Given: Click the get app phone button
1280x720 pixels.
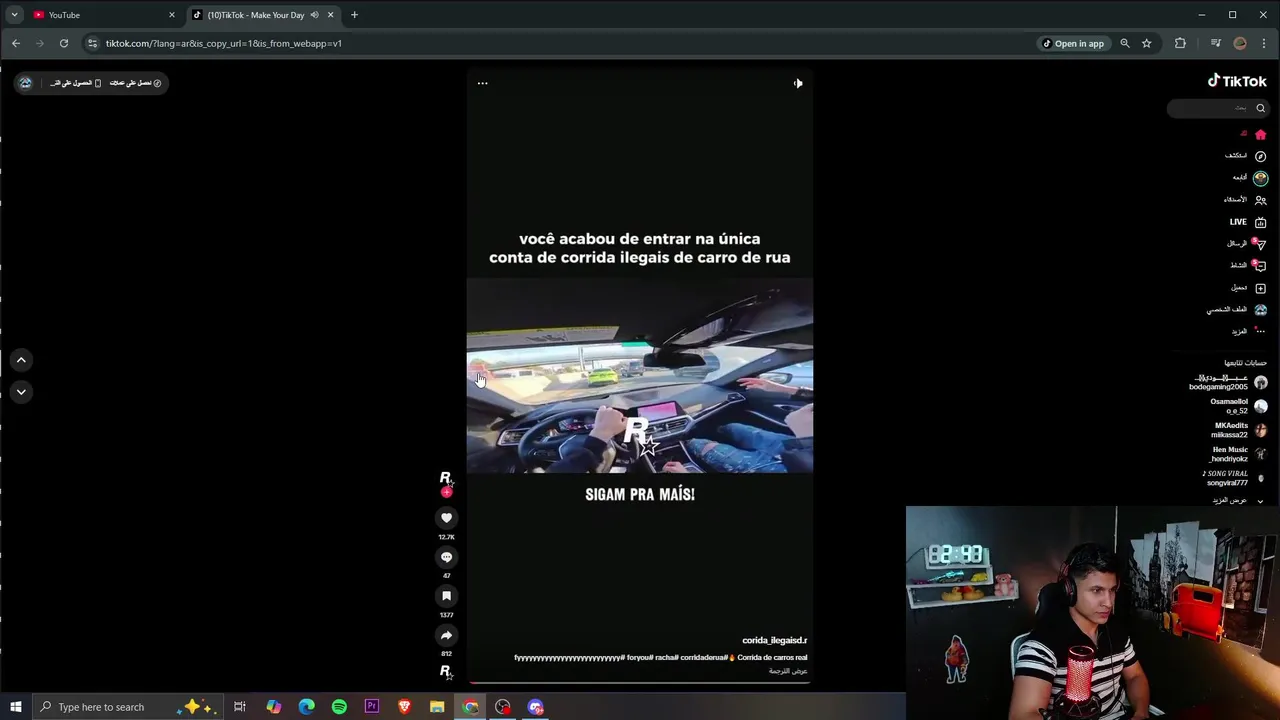Looking at the screenshot, I should click(76, 83).
